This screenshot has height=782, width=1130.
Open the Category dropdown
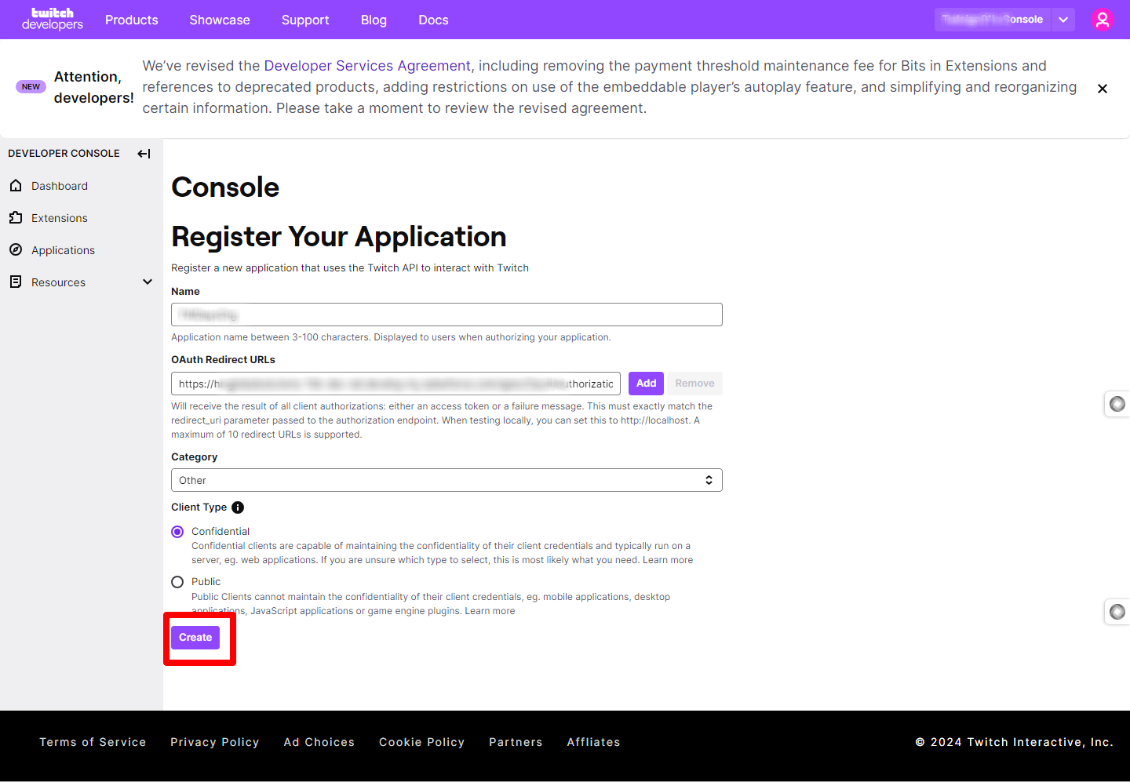(x=446, y=480)
